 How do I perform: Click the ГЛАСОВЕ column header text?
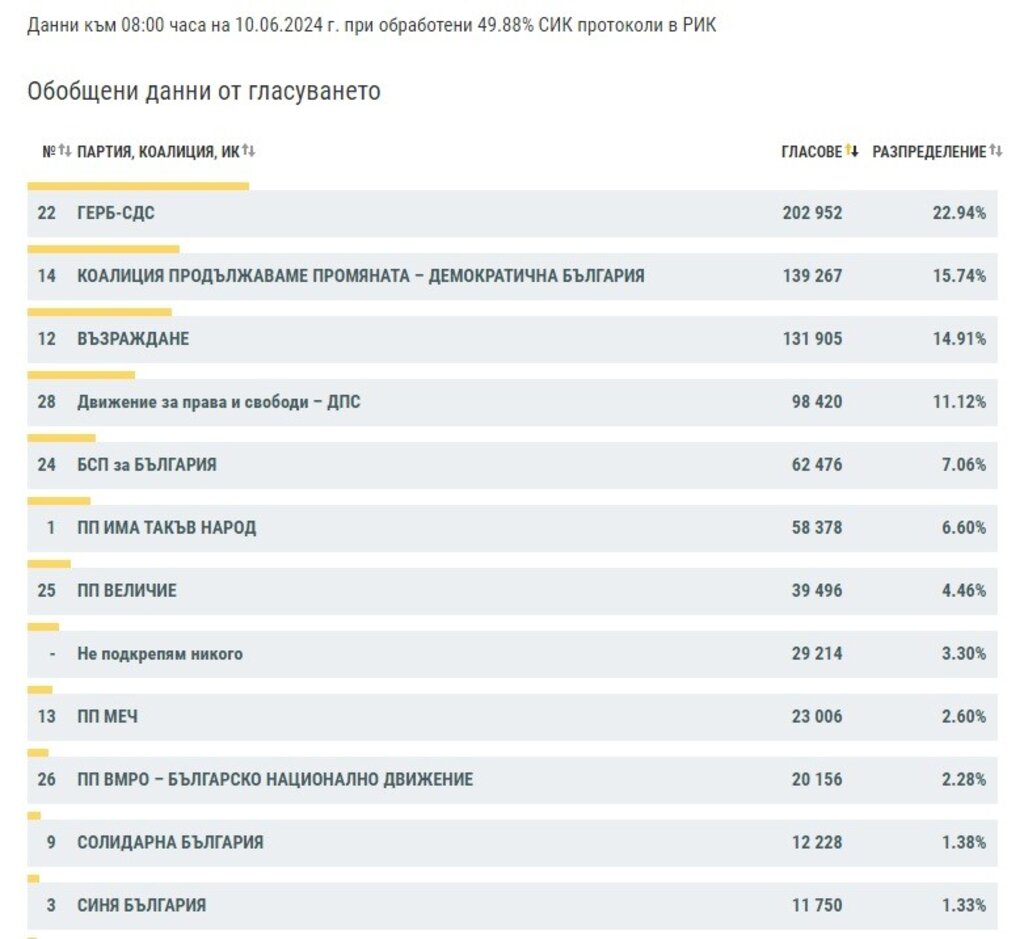pos(811,152)
